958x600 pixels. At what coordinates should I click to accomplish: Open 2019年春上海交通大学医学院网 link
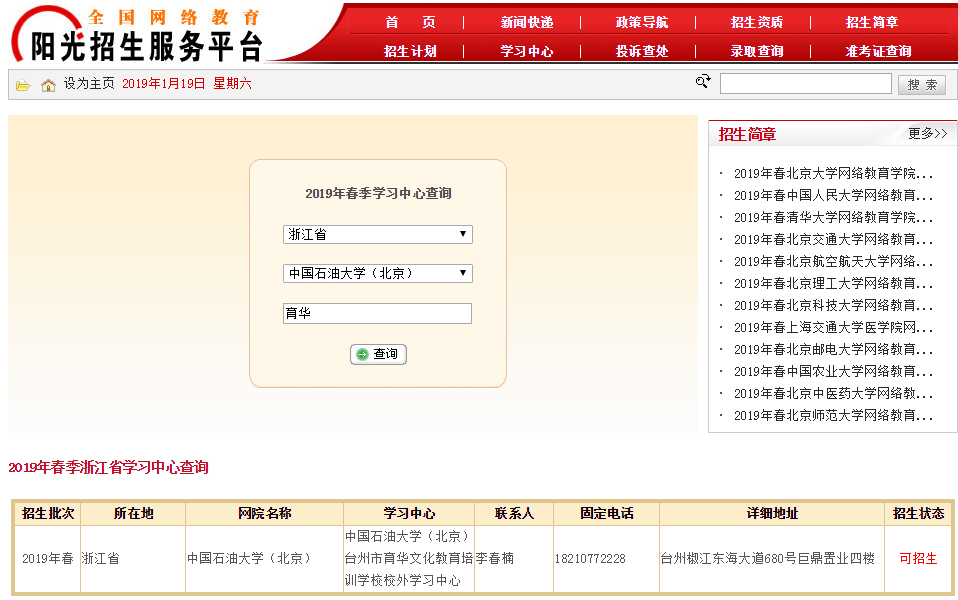tap(833, 327)
